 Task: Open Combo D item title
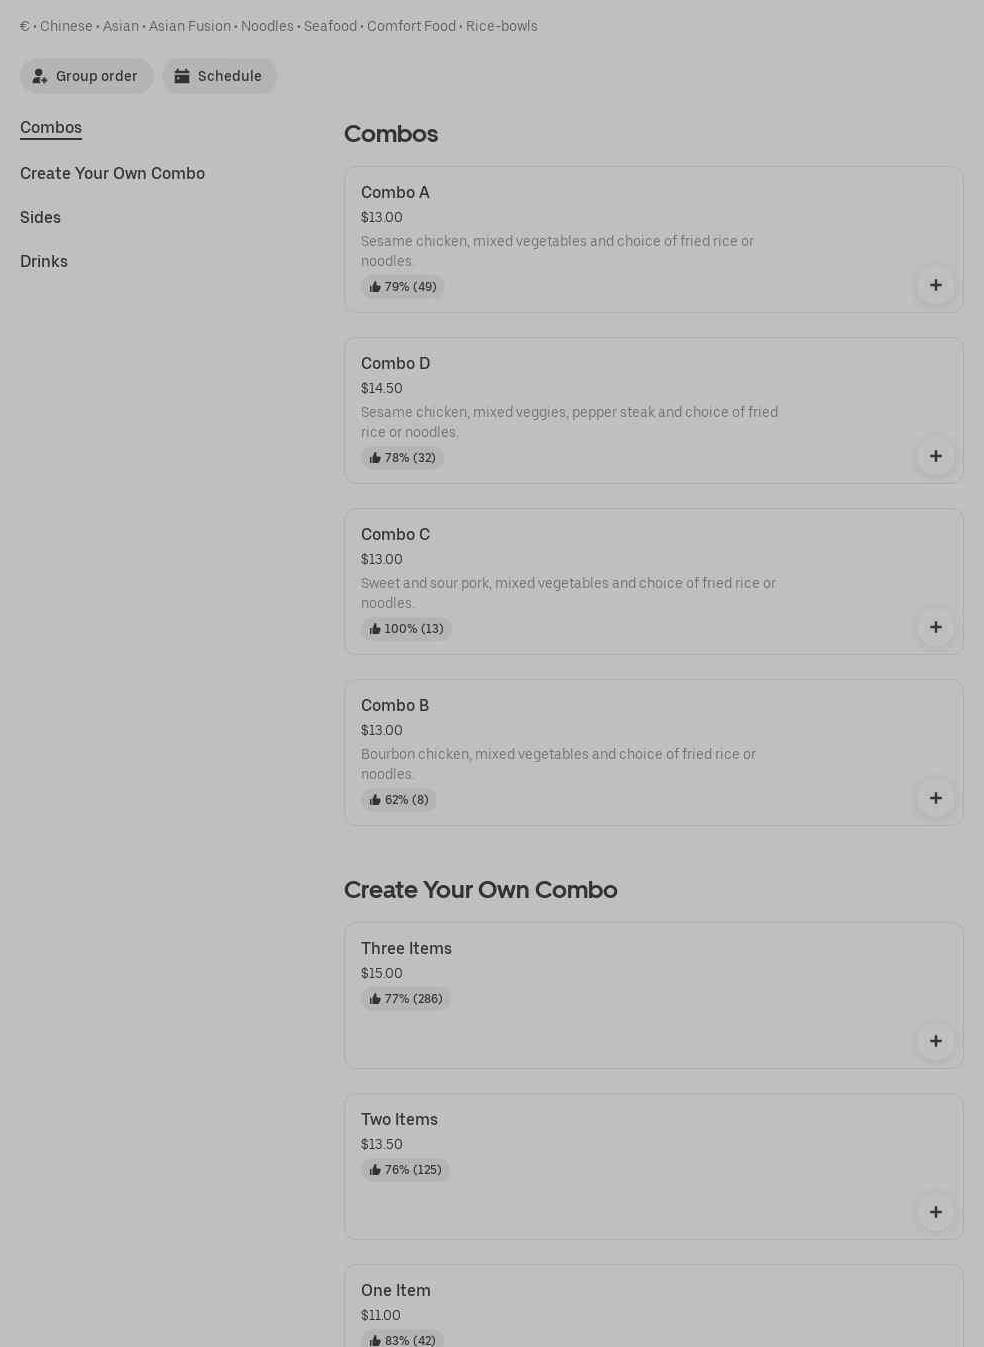[395, 363]
